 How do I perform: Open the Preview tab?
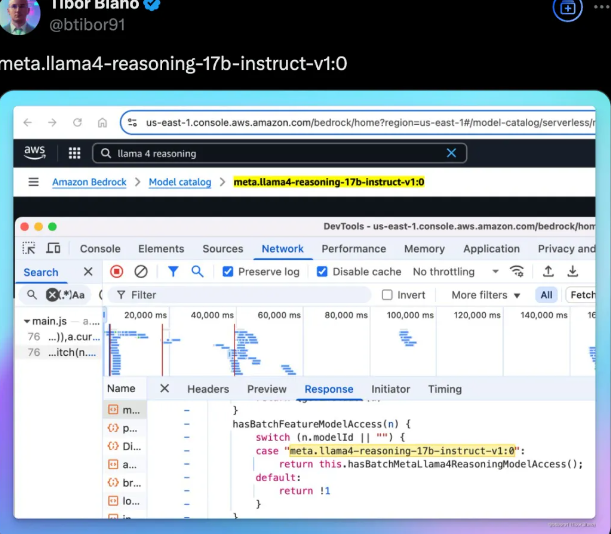(x=267, y=389)
